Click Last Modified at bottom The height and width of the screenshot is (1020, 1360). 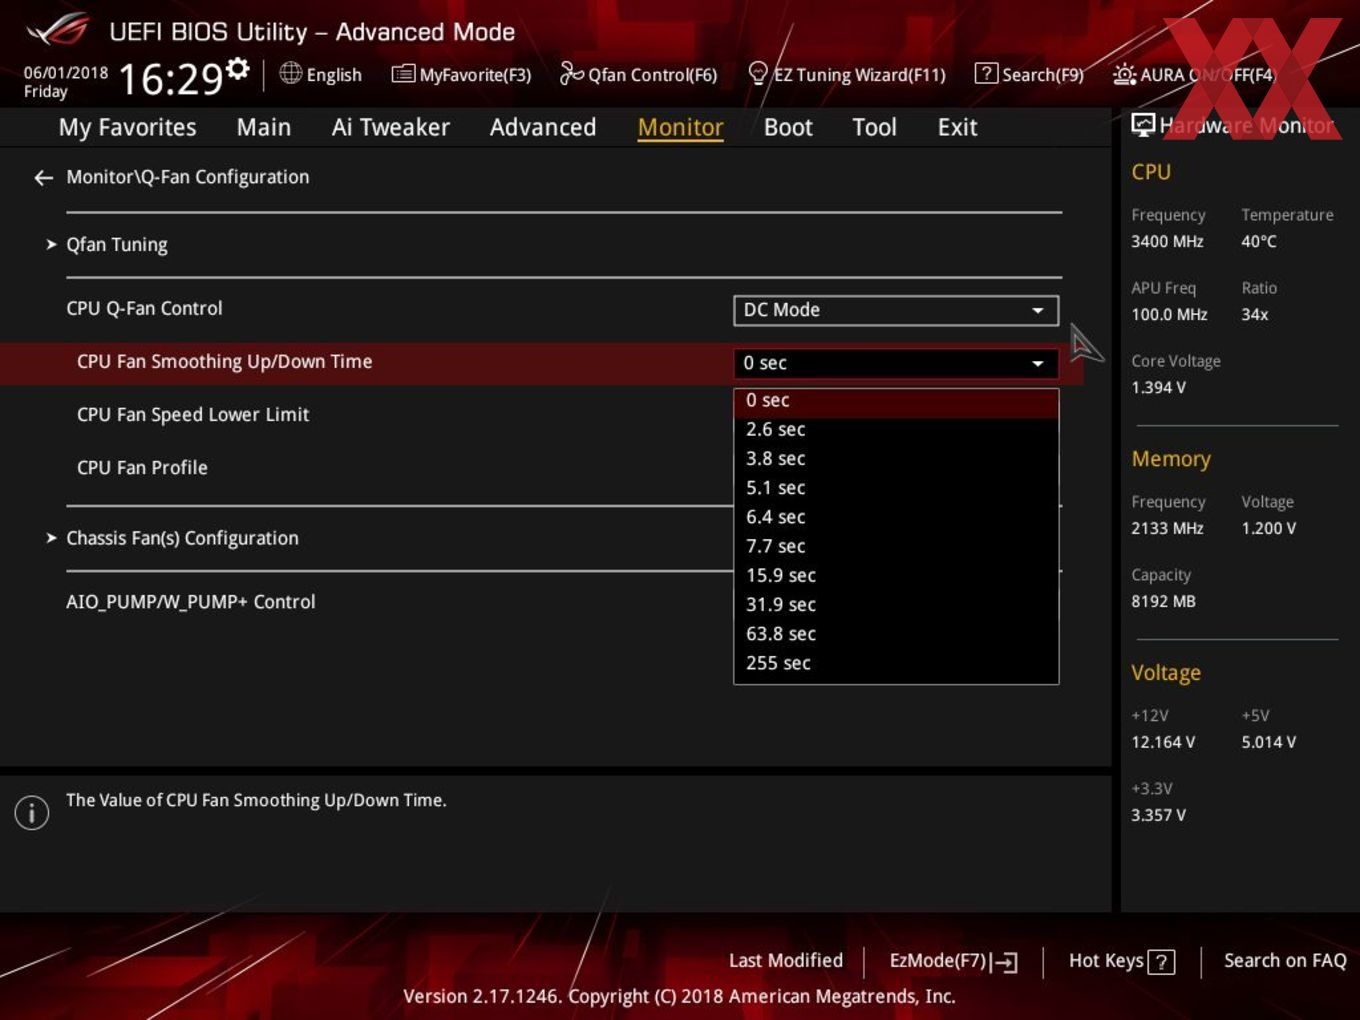(x=786, y=960)
